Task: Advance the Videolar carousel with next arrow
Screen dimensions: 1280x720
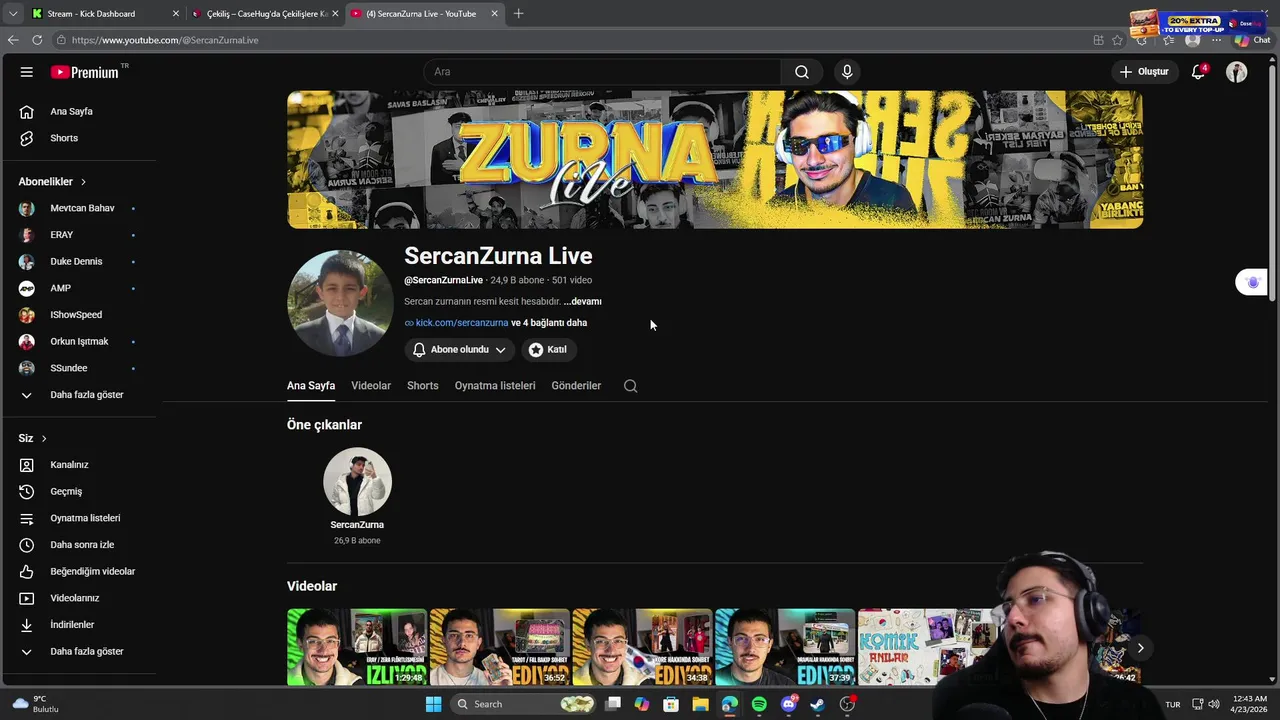Action: (1140, 648)
